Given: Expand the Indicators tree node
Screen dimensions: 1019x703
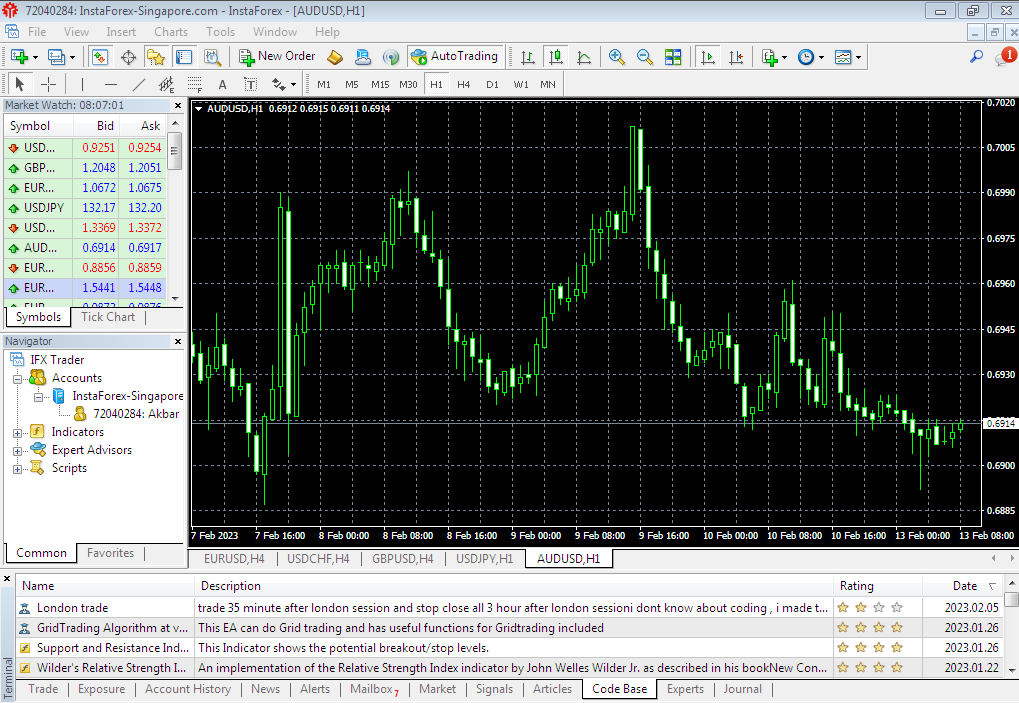Looking at the screenshot, I should click(x=18, y=433).
